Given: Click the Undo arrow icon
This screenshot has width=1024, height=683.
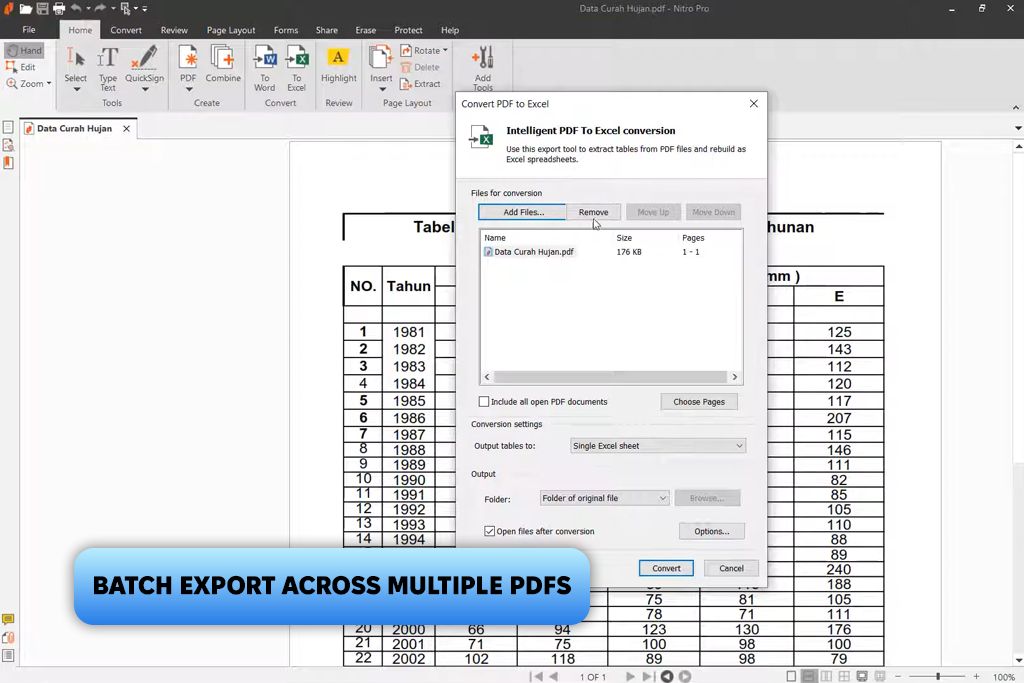Looking at the screenshot, I should (76, 8).
